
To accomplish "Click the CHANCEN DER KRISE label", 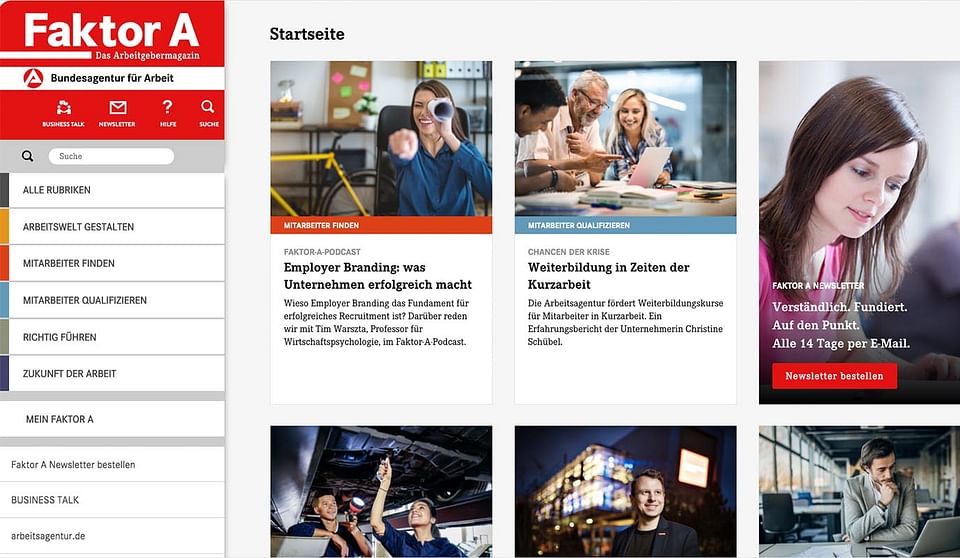I will tap(569, 252).
